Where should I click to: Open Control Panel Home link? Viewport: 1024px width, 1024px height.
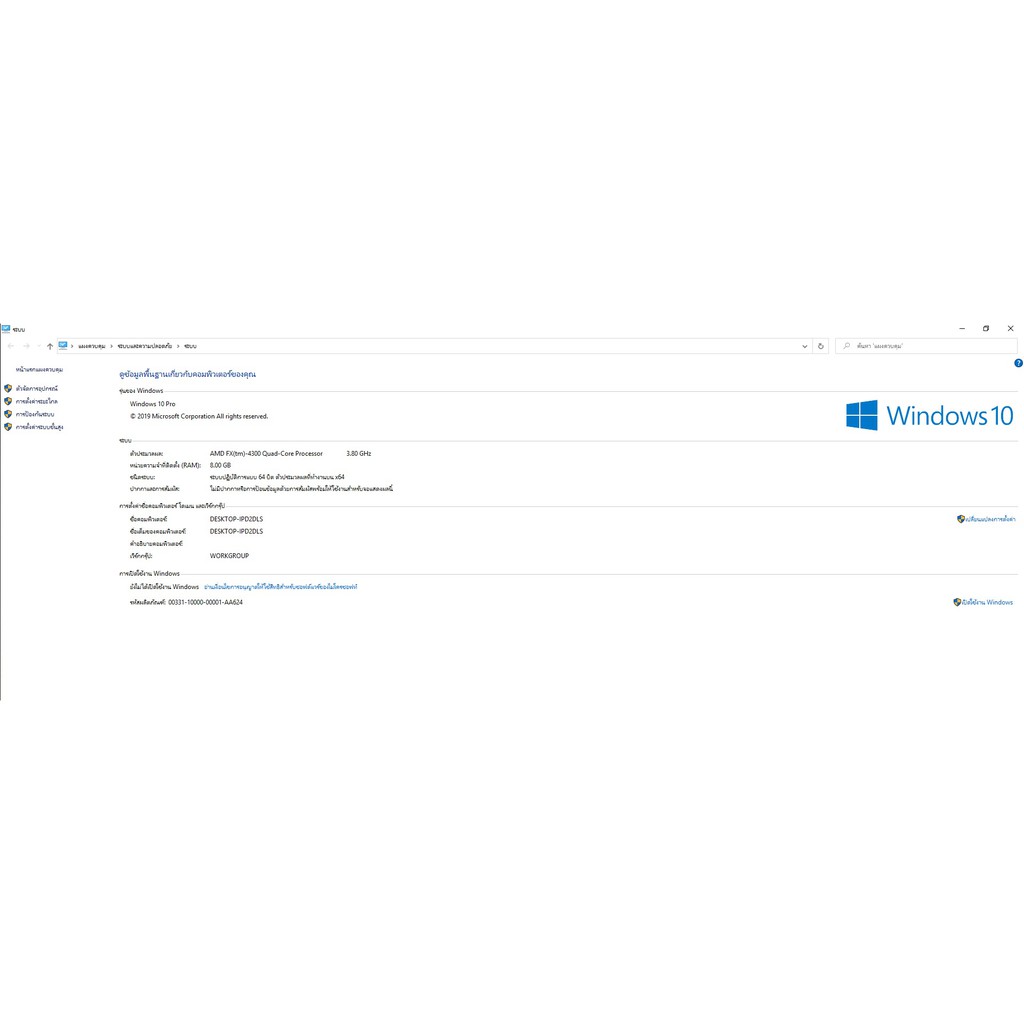point(40,370)
